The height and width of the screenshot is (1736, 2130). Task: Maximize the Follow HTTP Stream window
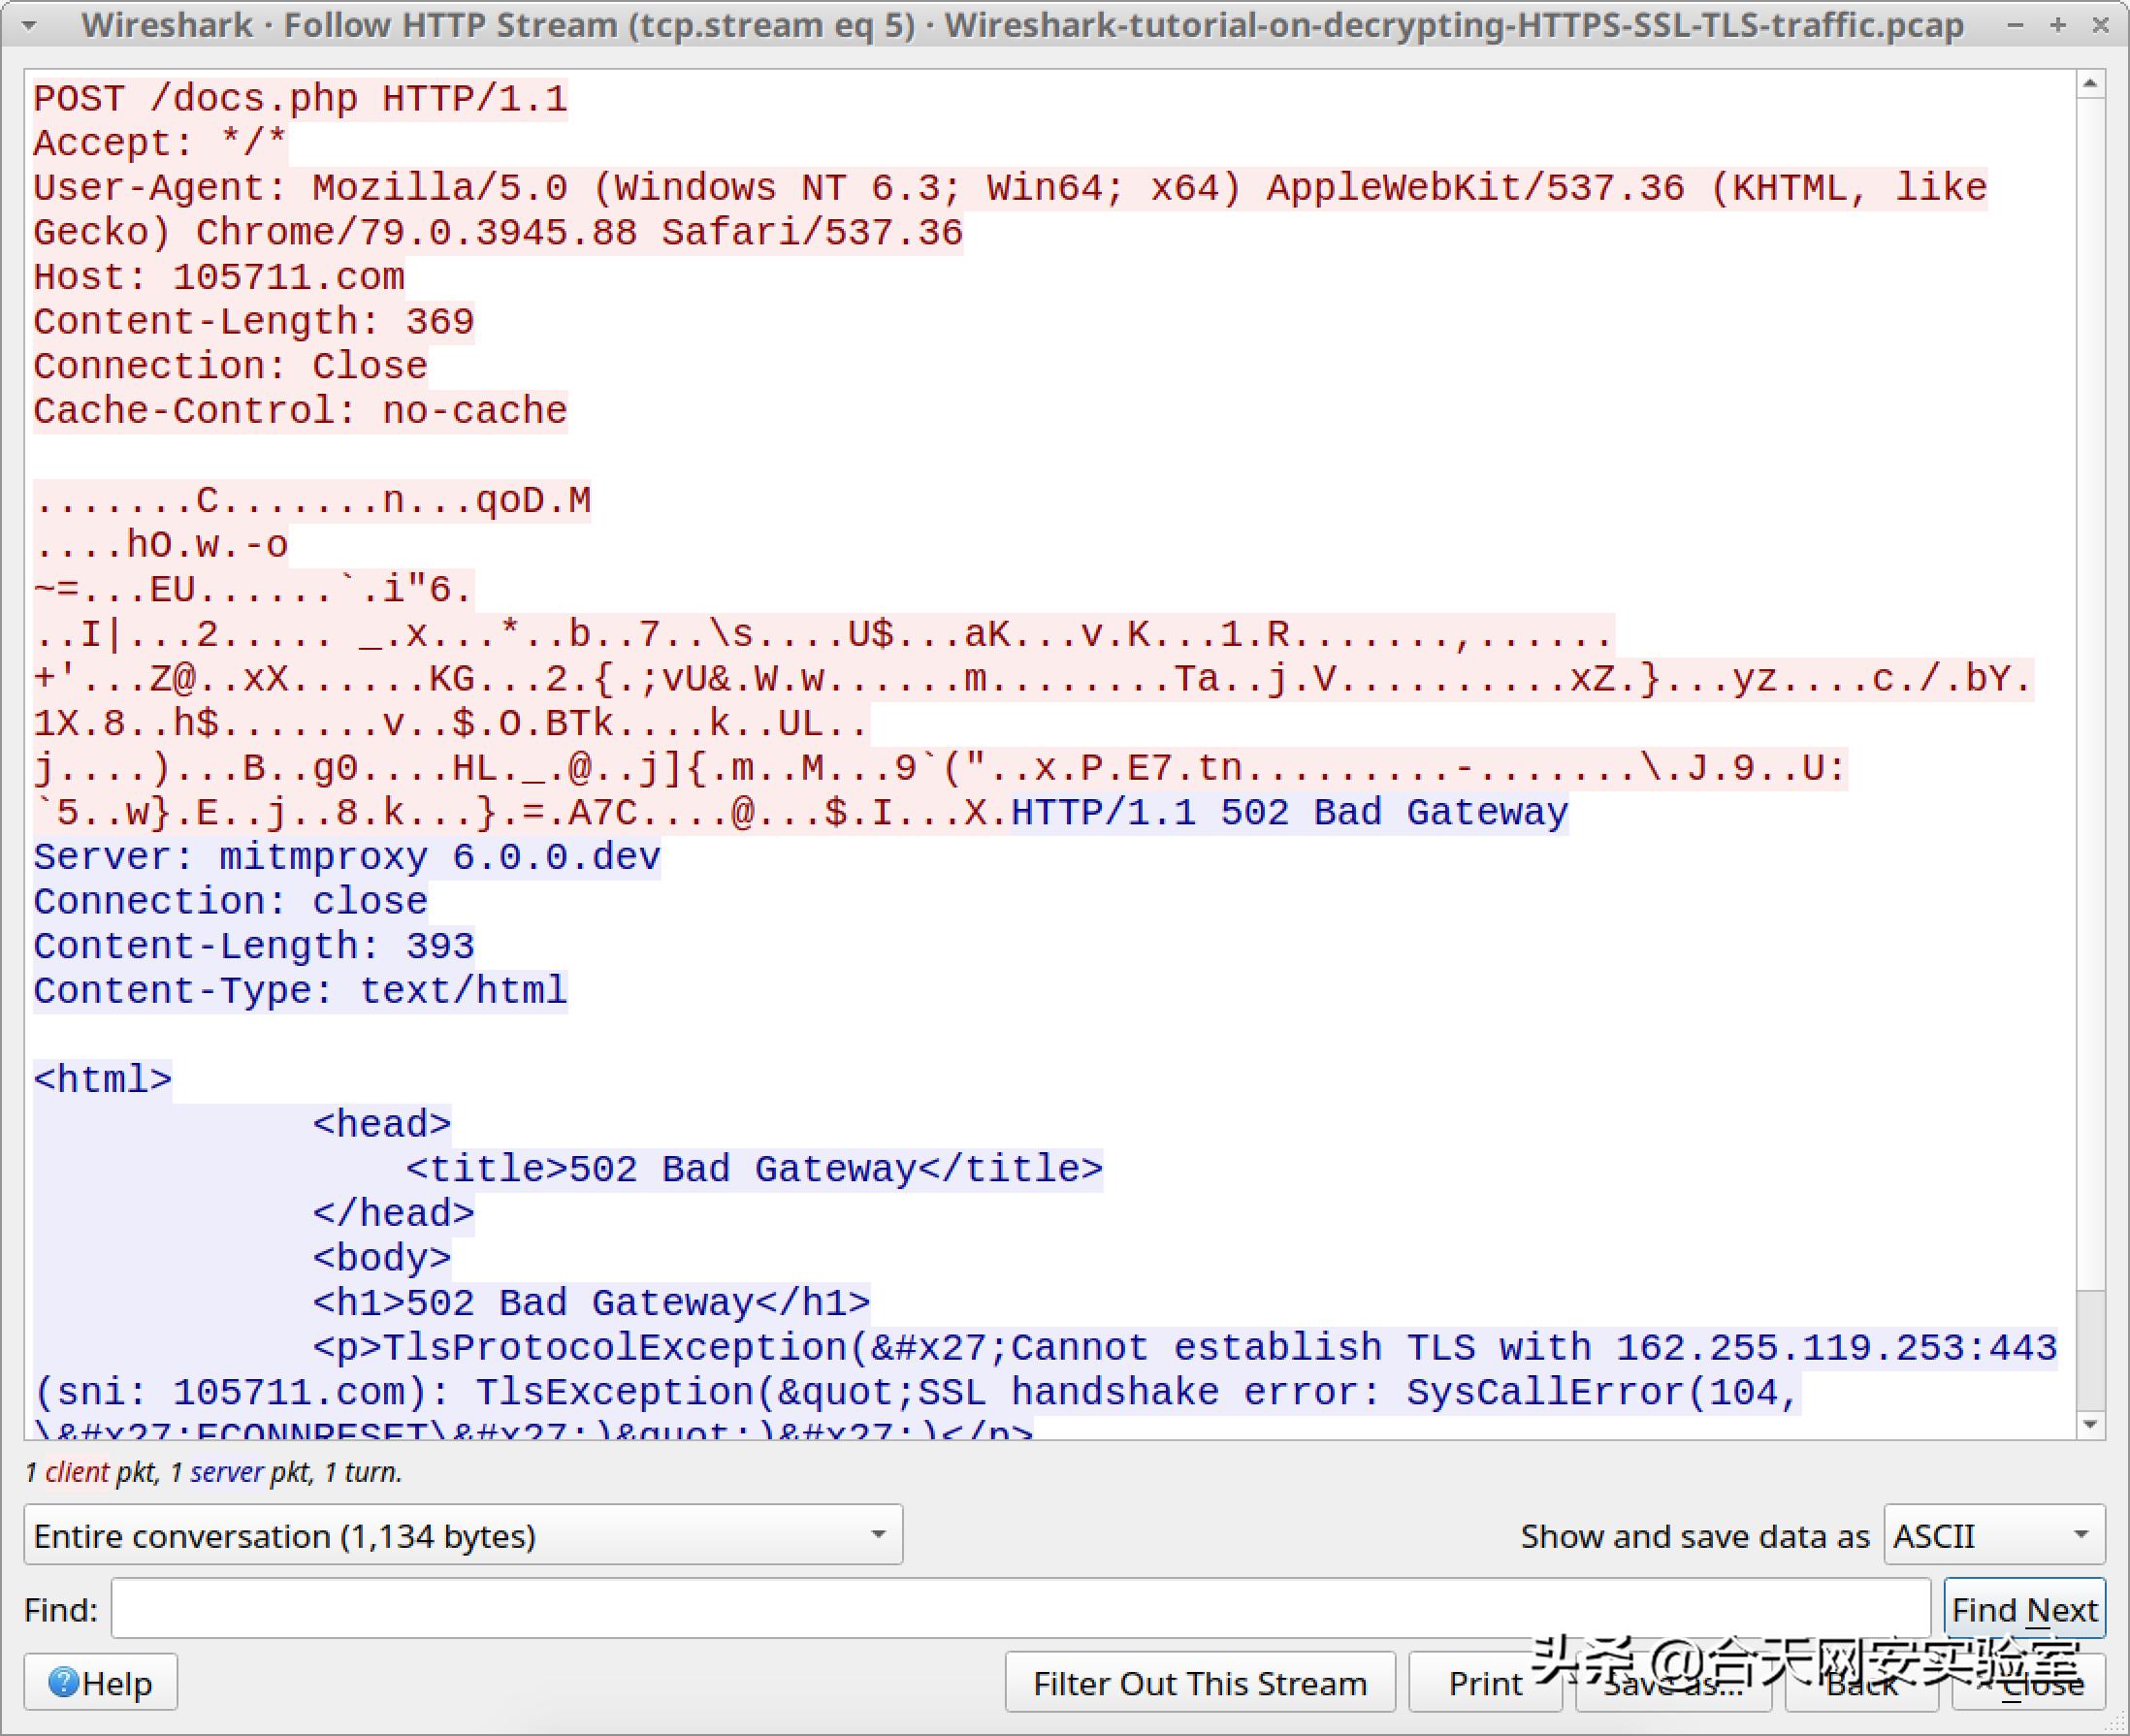(2058, 26)
